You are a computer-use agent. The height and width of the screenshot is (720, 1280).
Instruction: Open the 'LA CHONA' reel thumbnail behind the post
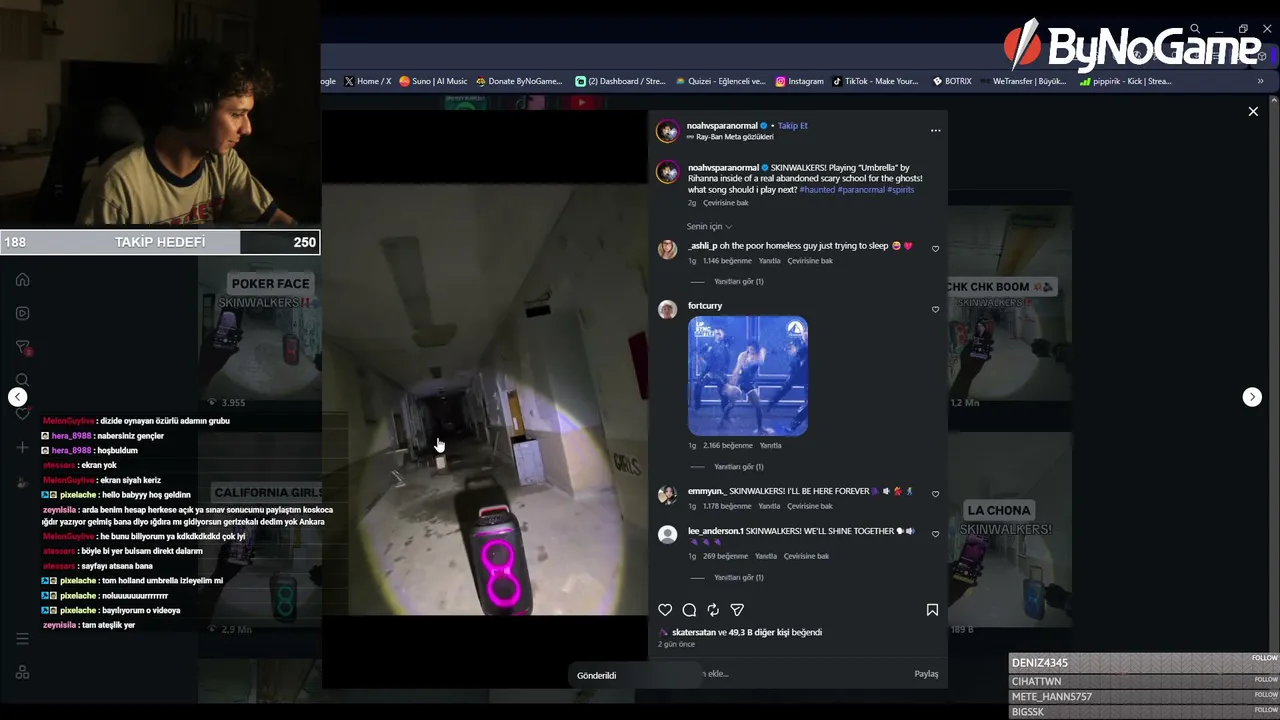coord(1010,530)
